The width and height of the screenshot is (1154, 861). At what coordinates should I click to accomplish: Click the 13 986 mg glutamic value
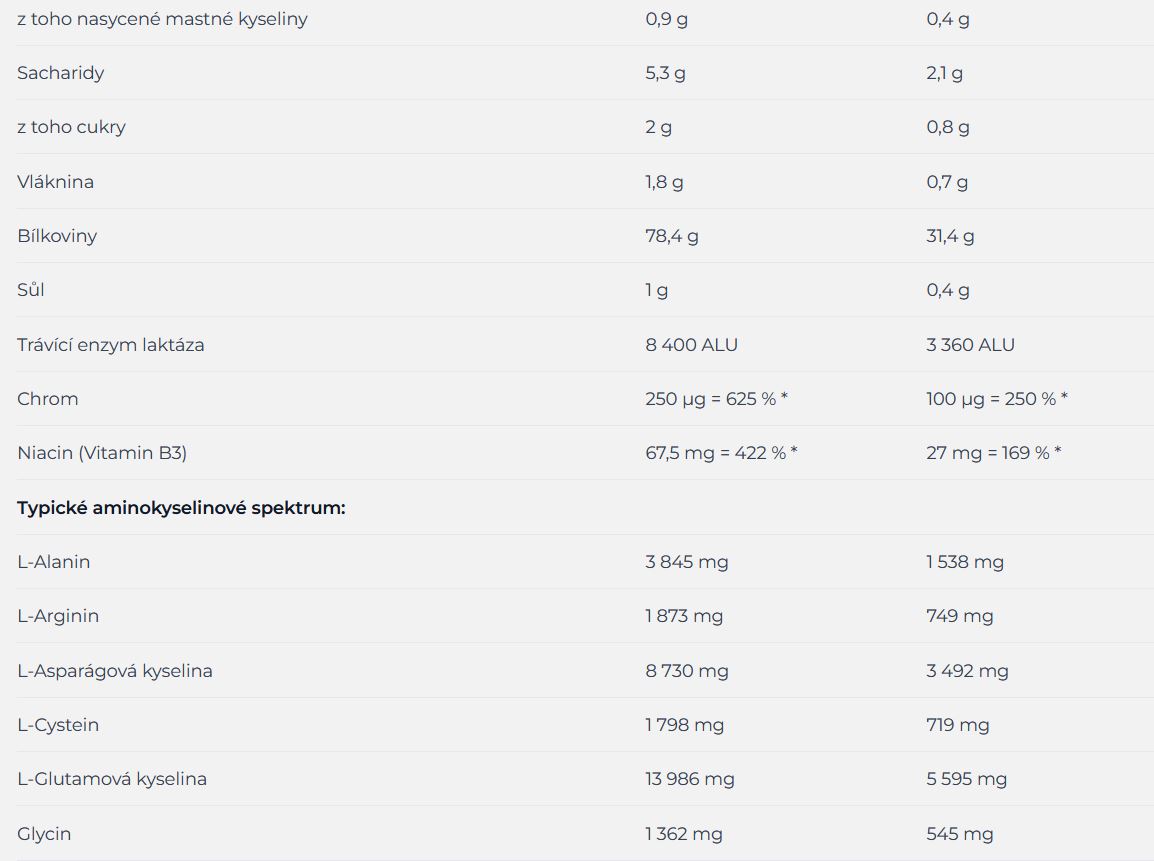[689, 779]
